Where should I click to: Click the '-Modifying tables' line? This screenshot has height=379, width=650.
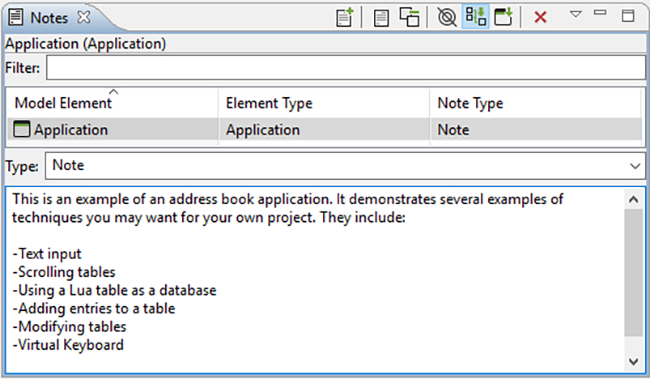[x=69, y=327]
